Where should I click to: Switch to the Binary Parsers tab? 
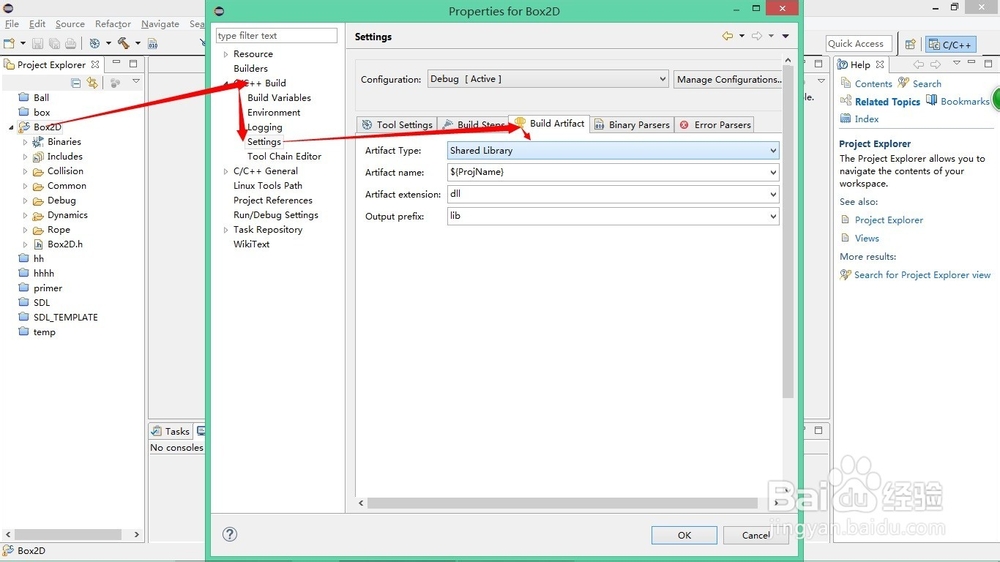coord(631,124)
